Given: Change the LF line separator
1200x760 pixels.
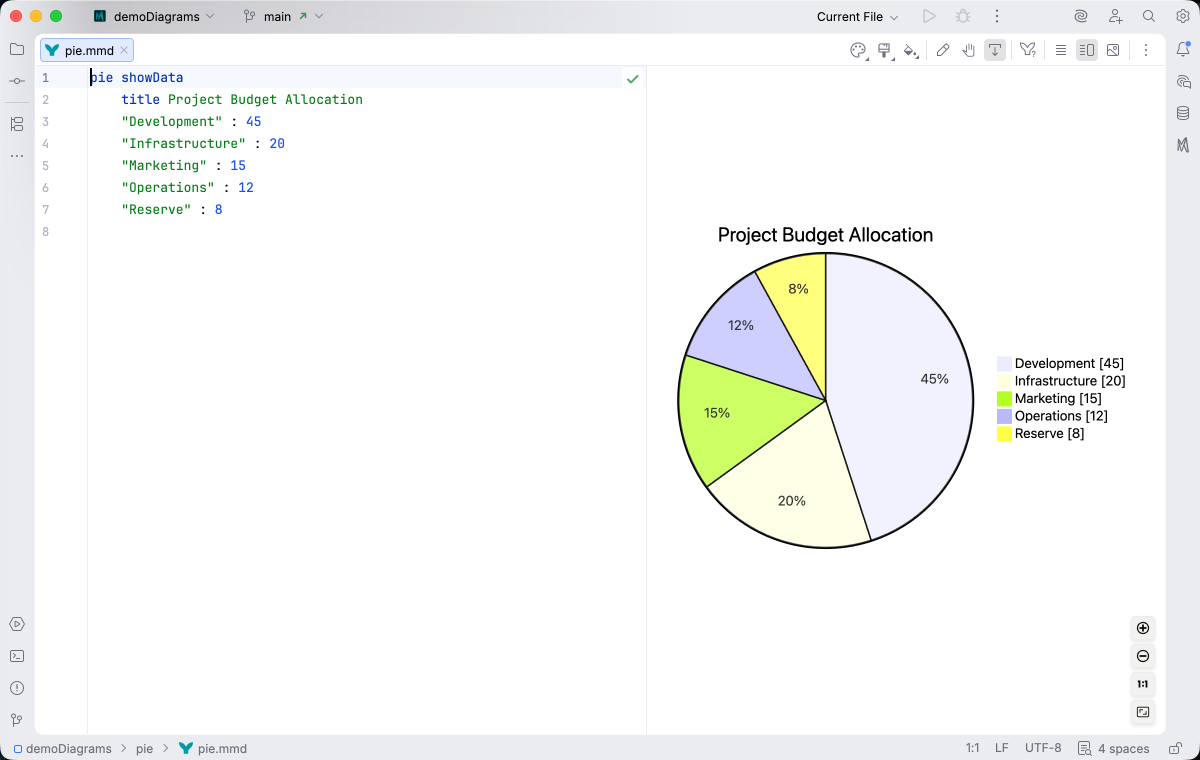Looking at the screenshot, I should 1002,748.
